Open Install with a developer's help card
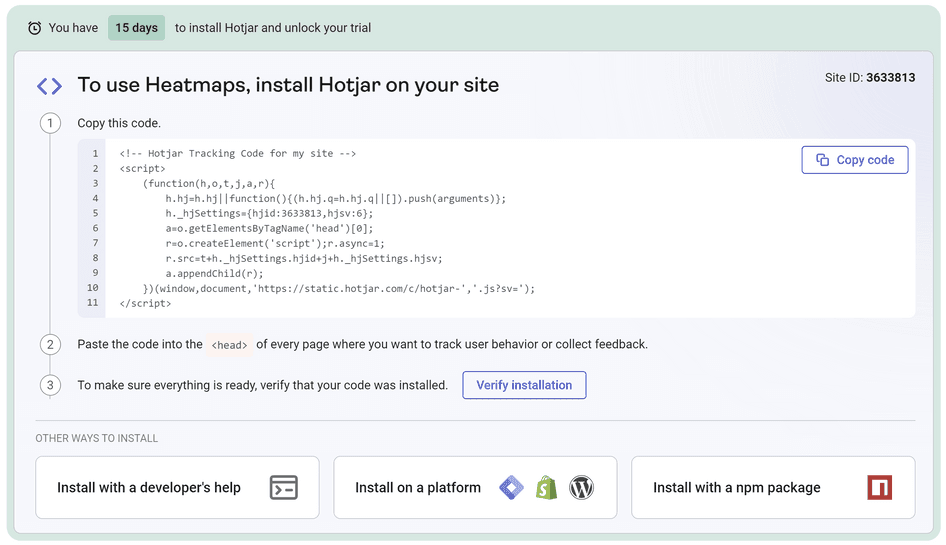Viewport: 946px width, 545px height. pyautogui.click(x=177, y=487)
